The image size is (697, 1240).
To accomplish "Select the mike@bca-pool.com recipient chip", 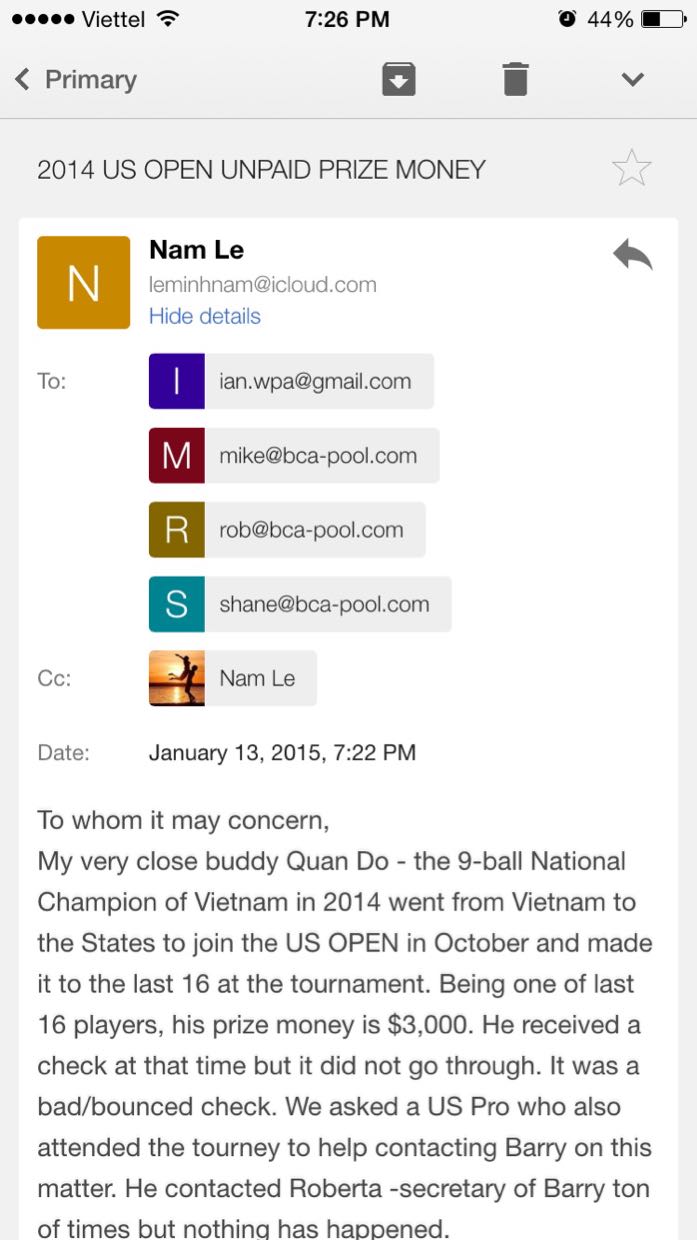I will pos(318,456).
